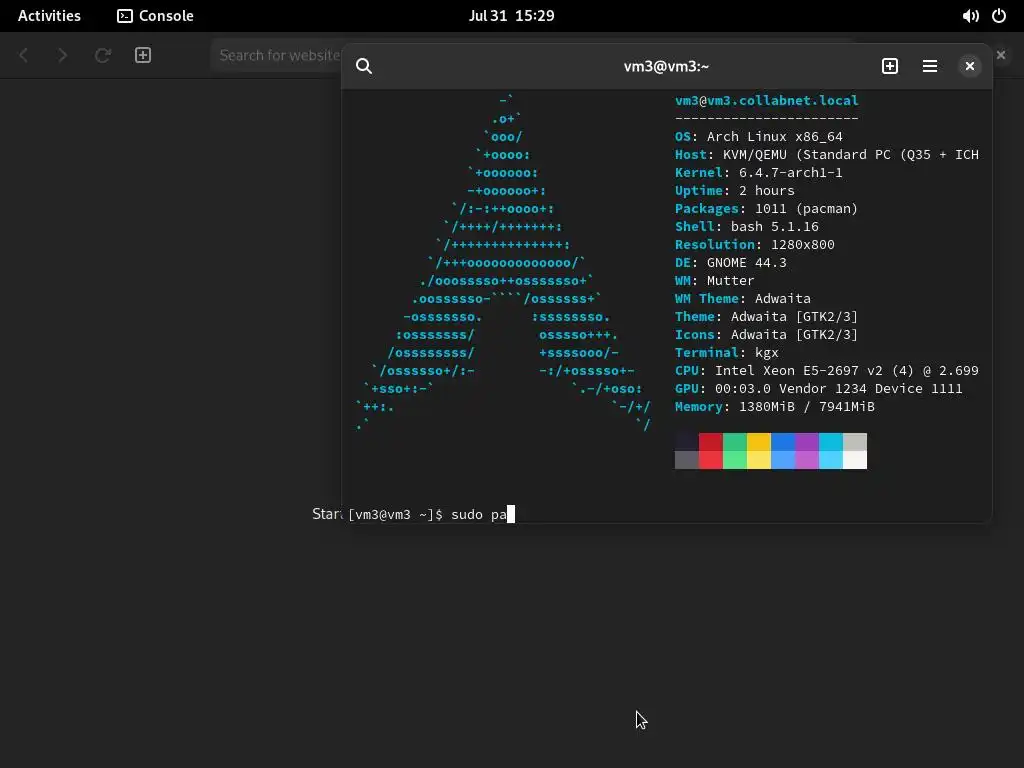The width and height of the screenshot is (1024, 768).
Task: Click the browser's website search field
Action: click(x=276, y=56)
